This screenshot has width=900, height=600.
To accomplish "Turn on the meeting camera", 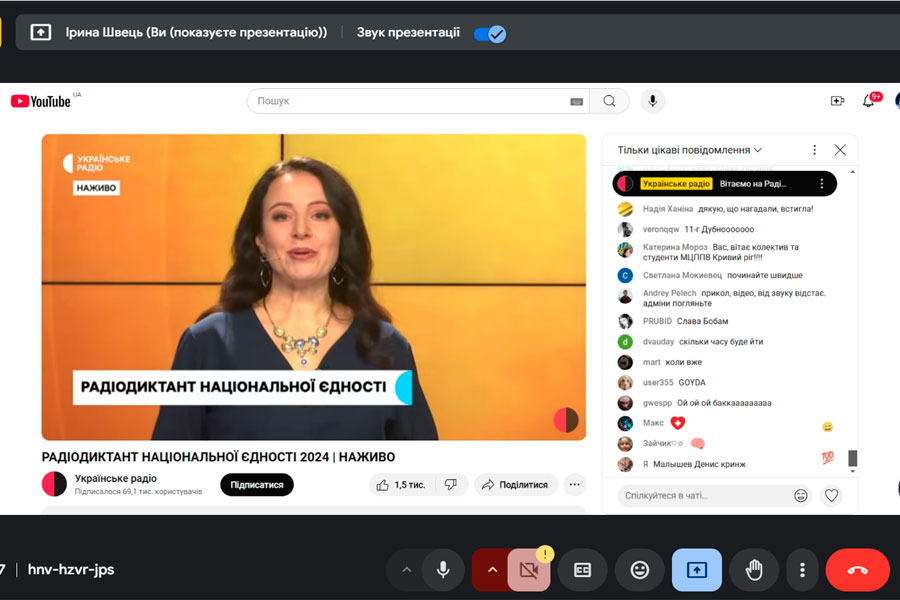I will pos(529,570).
